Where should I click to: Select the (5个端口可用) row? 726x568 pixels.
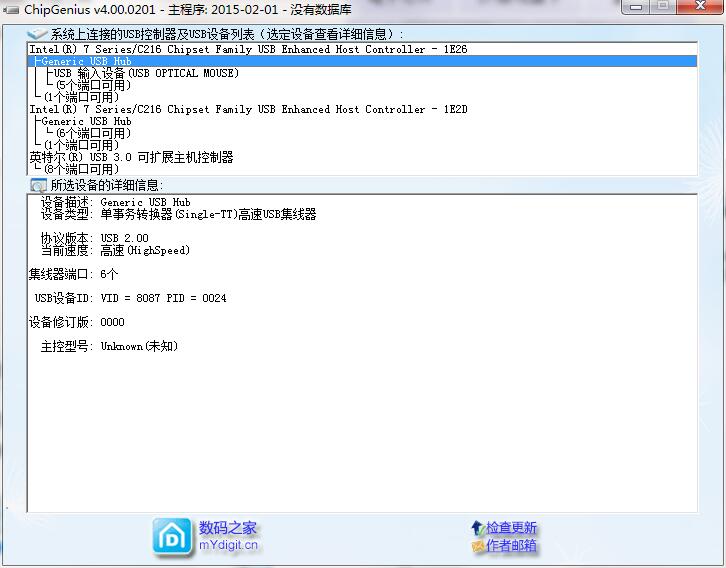pos(362,85)
